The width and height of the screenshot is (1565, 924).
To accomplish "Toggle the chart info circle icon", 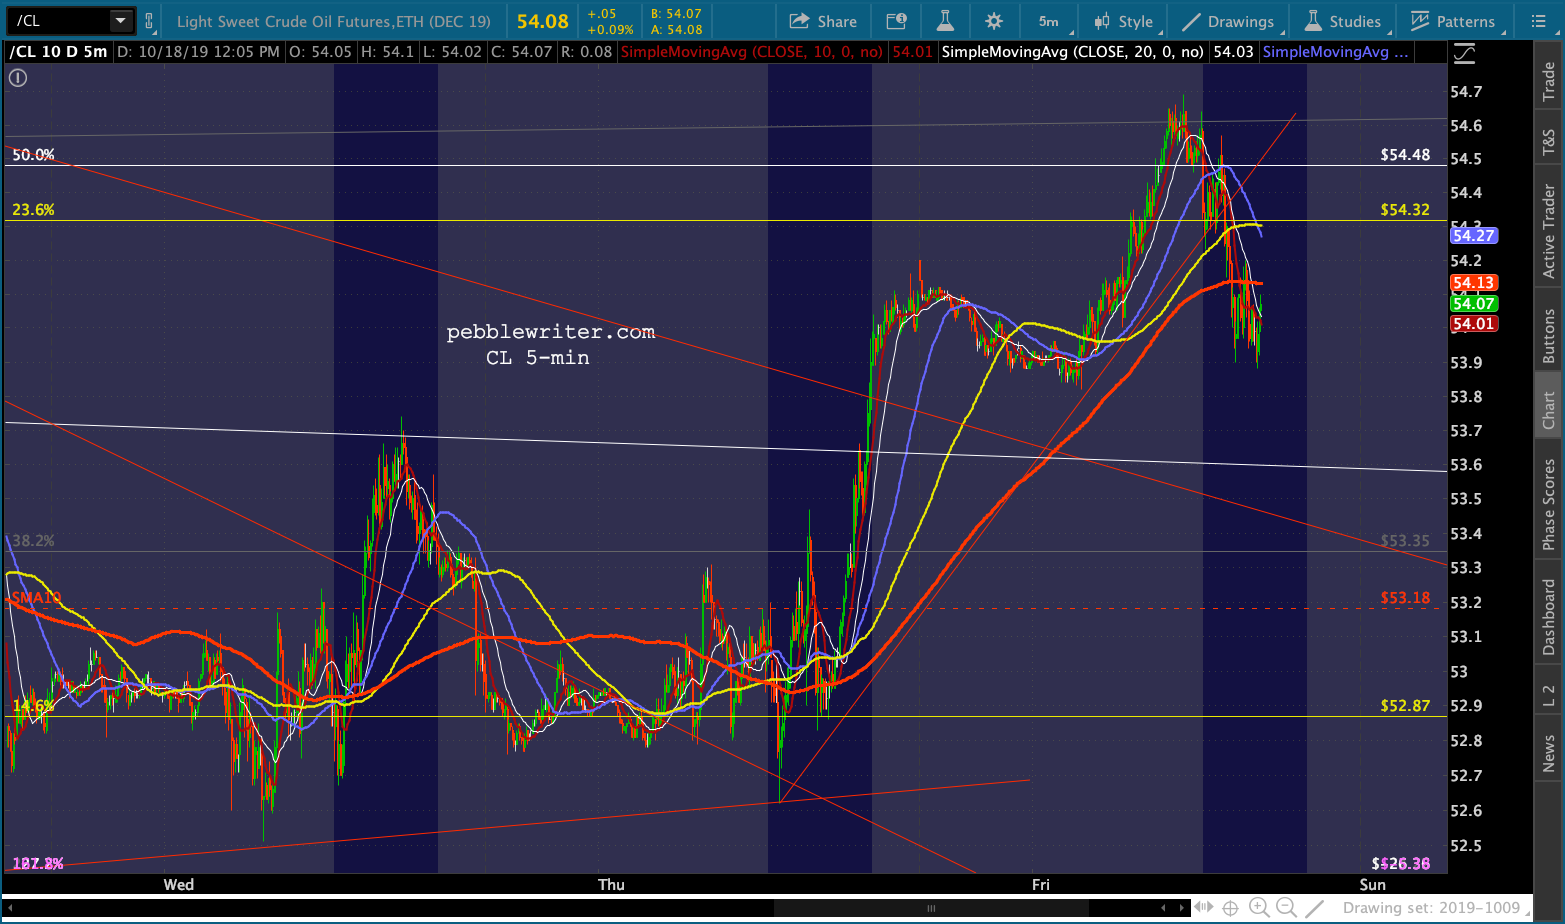I will (18, 78).
